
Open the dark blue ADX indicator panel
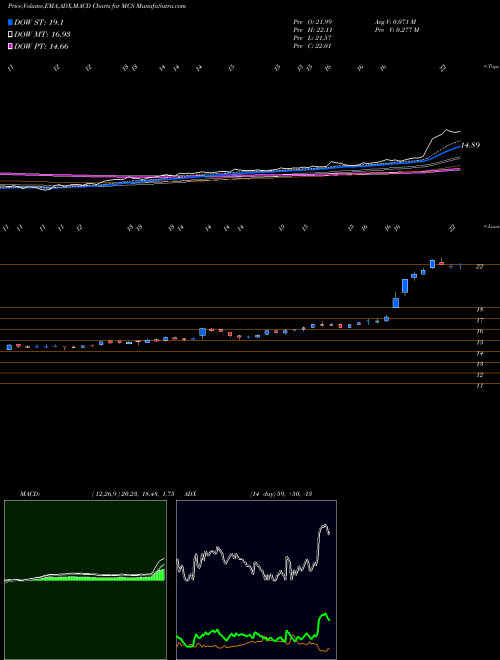coord(256,580)
